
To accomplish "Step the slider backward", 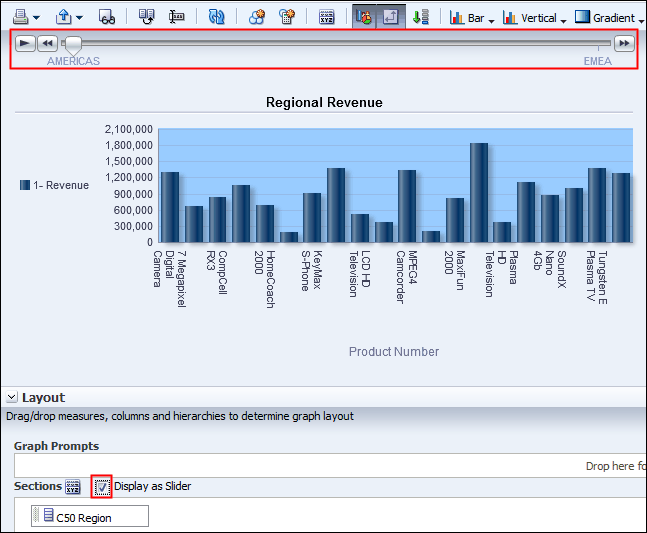I will 47,43.
